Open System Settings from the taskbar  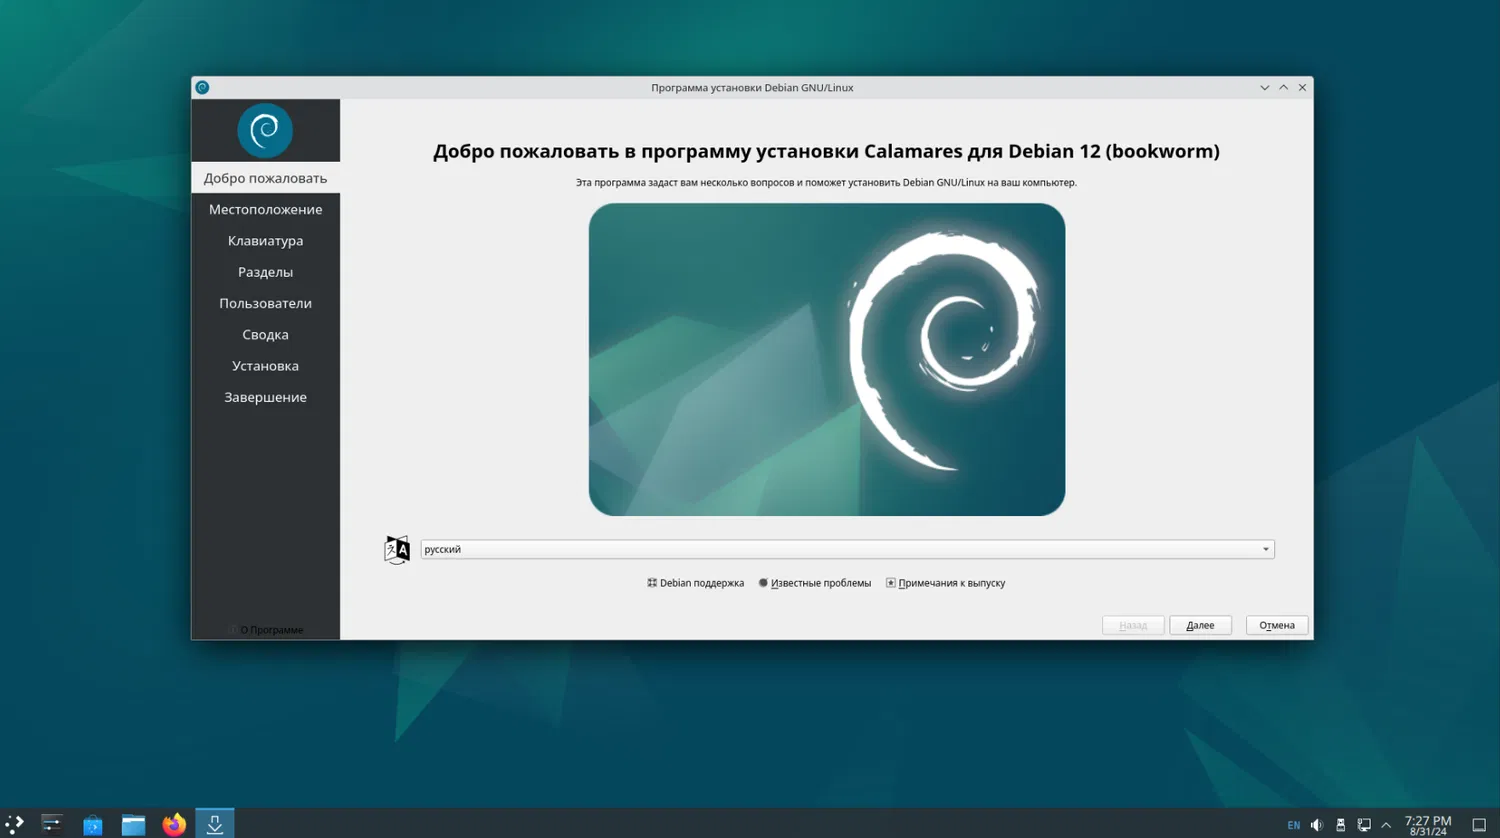[x=52, y=824]
